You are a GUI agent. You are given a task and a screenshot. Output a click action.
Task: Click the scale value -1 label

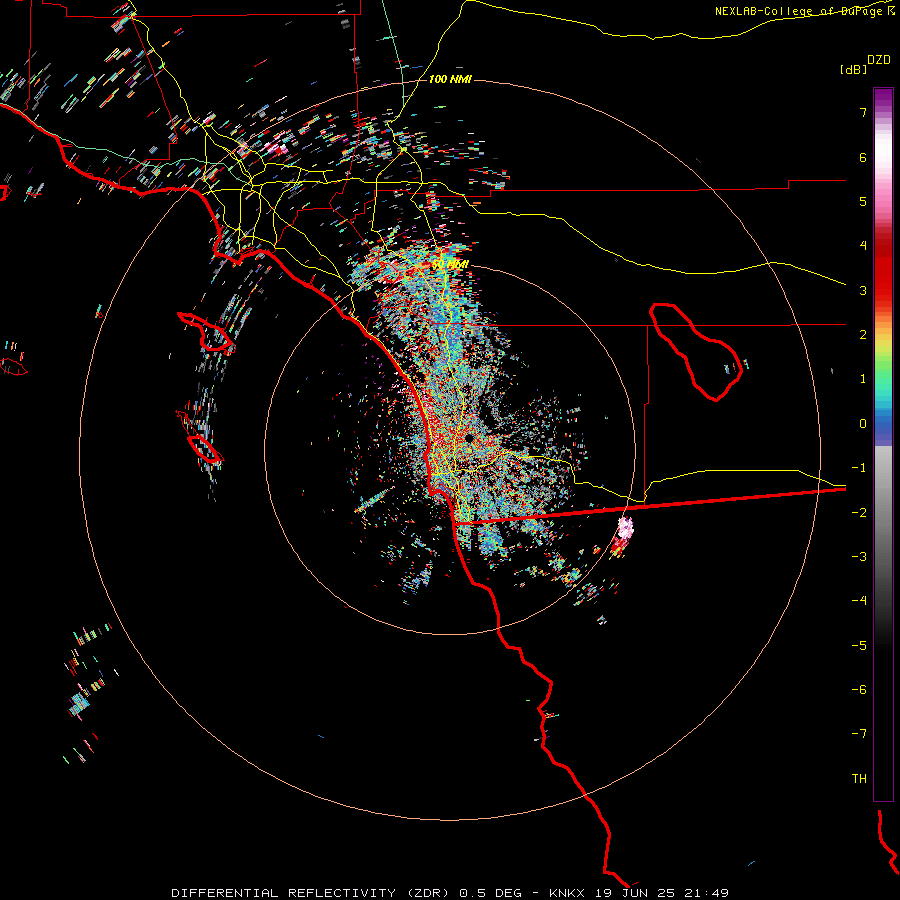(x=859, y=468)
